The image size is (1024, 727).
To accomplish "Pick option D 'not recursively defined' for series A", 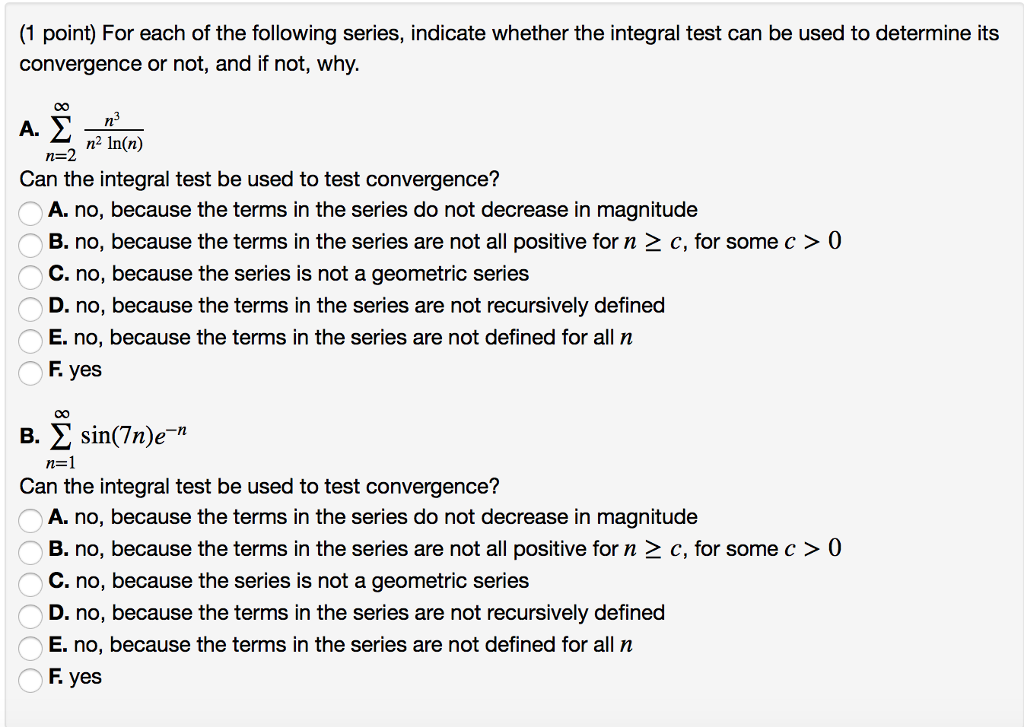I will coord(29,305).
